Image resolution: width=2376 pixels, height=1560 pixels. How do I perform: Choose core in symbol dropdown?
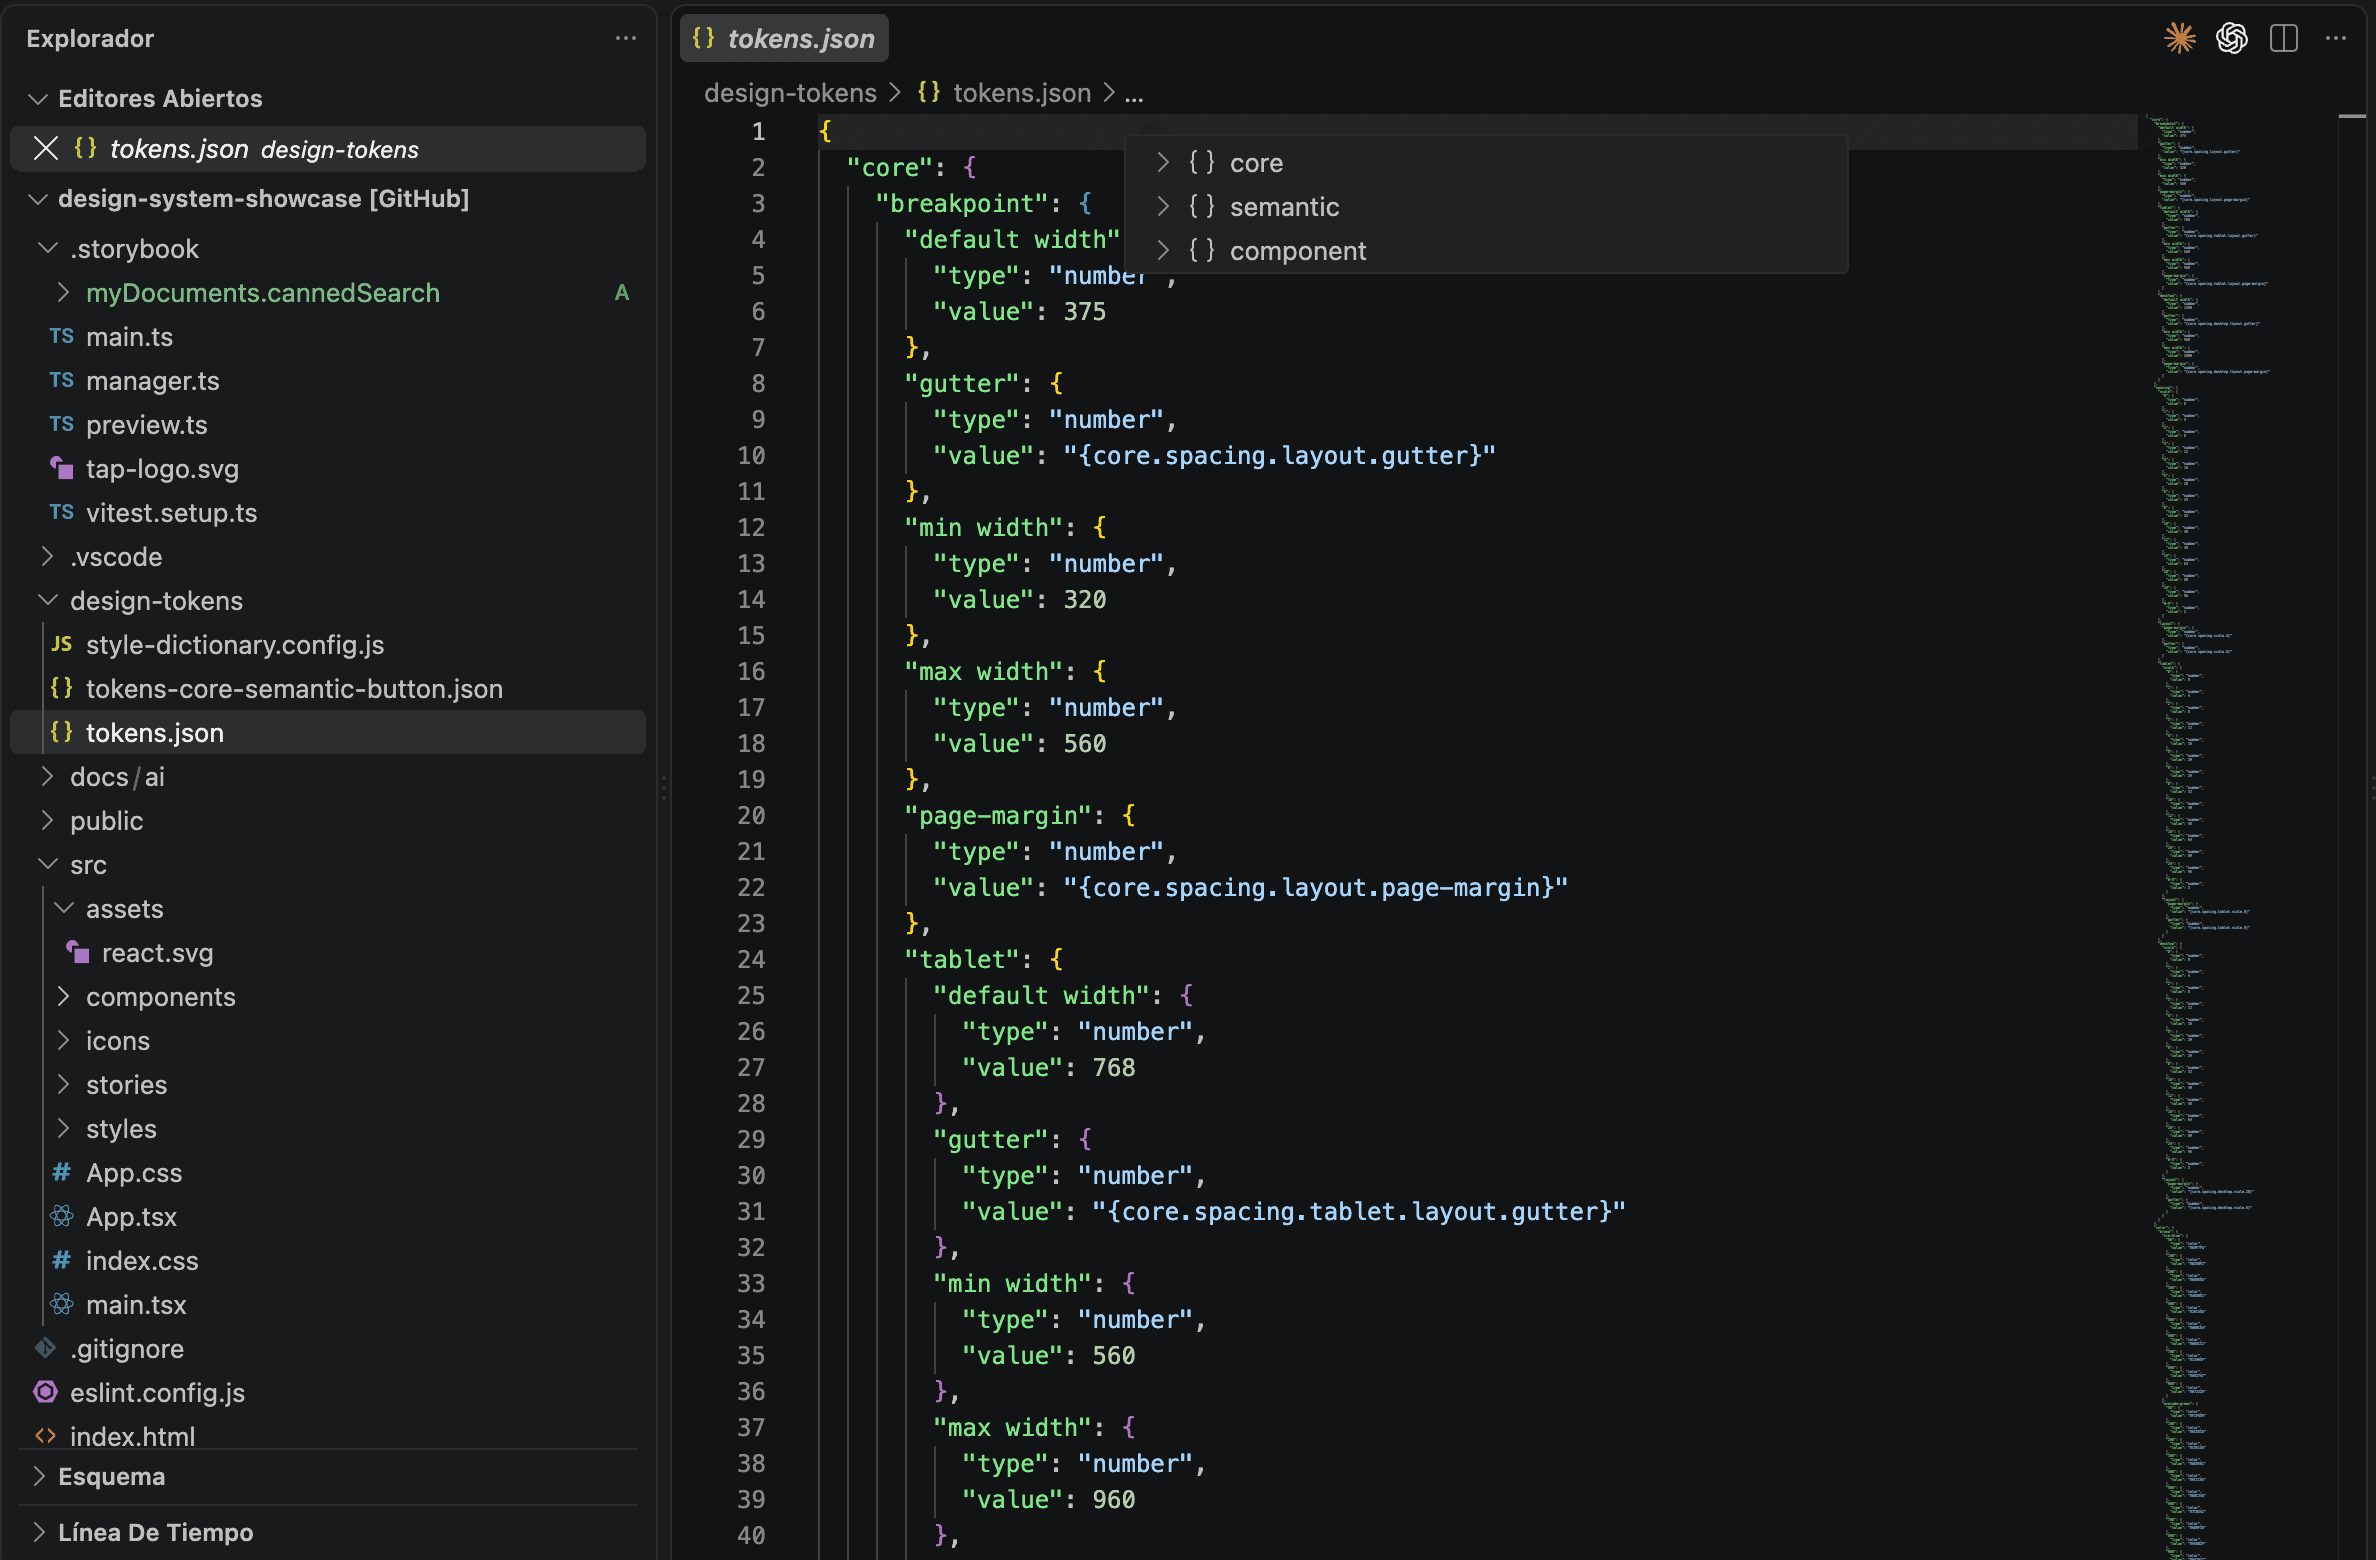[x=1486, y=162]
